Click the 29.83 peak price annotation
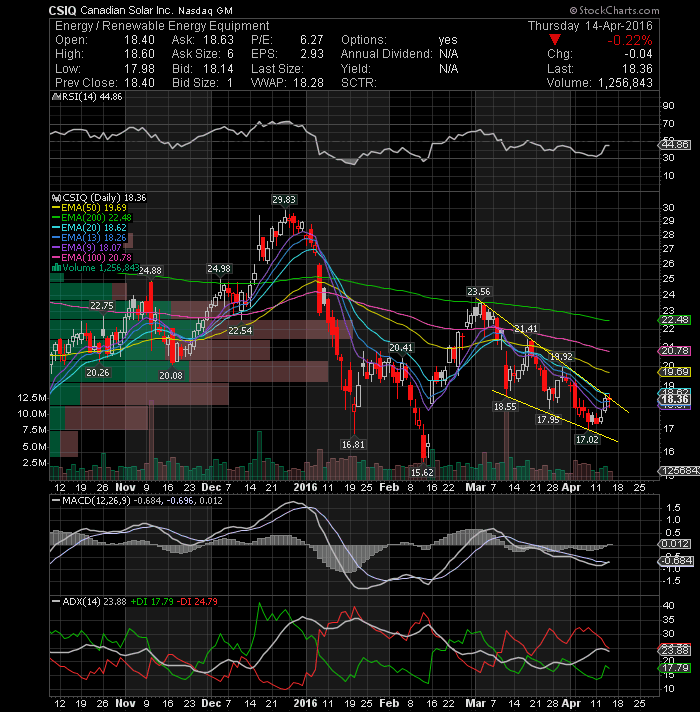700x712 pixels. click(284, 199)
